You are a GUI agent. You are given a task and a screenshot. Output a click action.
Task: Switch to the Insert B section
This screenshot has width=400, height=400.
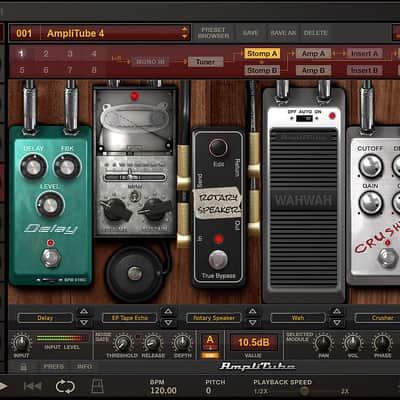pyautogui.click(x=365, y=70)
